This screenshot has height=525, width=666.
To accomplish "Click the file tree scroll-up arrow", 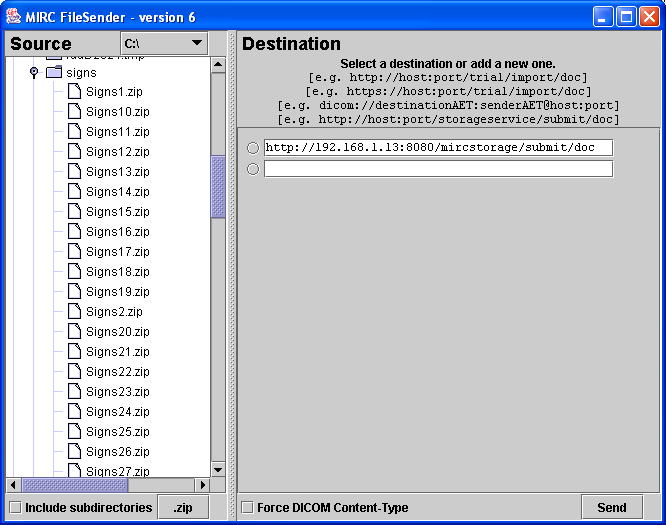I will coord(218,65).
